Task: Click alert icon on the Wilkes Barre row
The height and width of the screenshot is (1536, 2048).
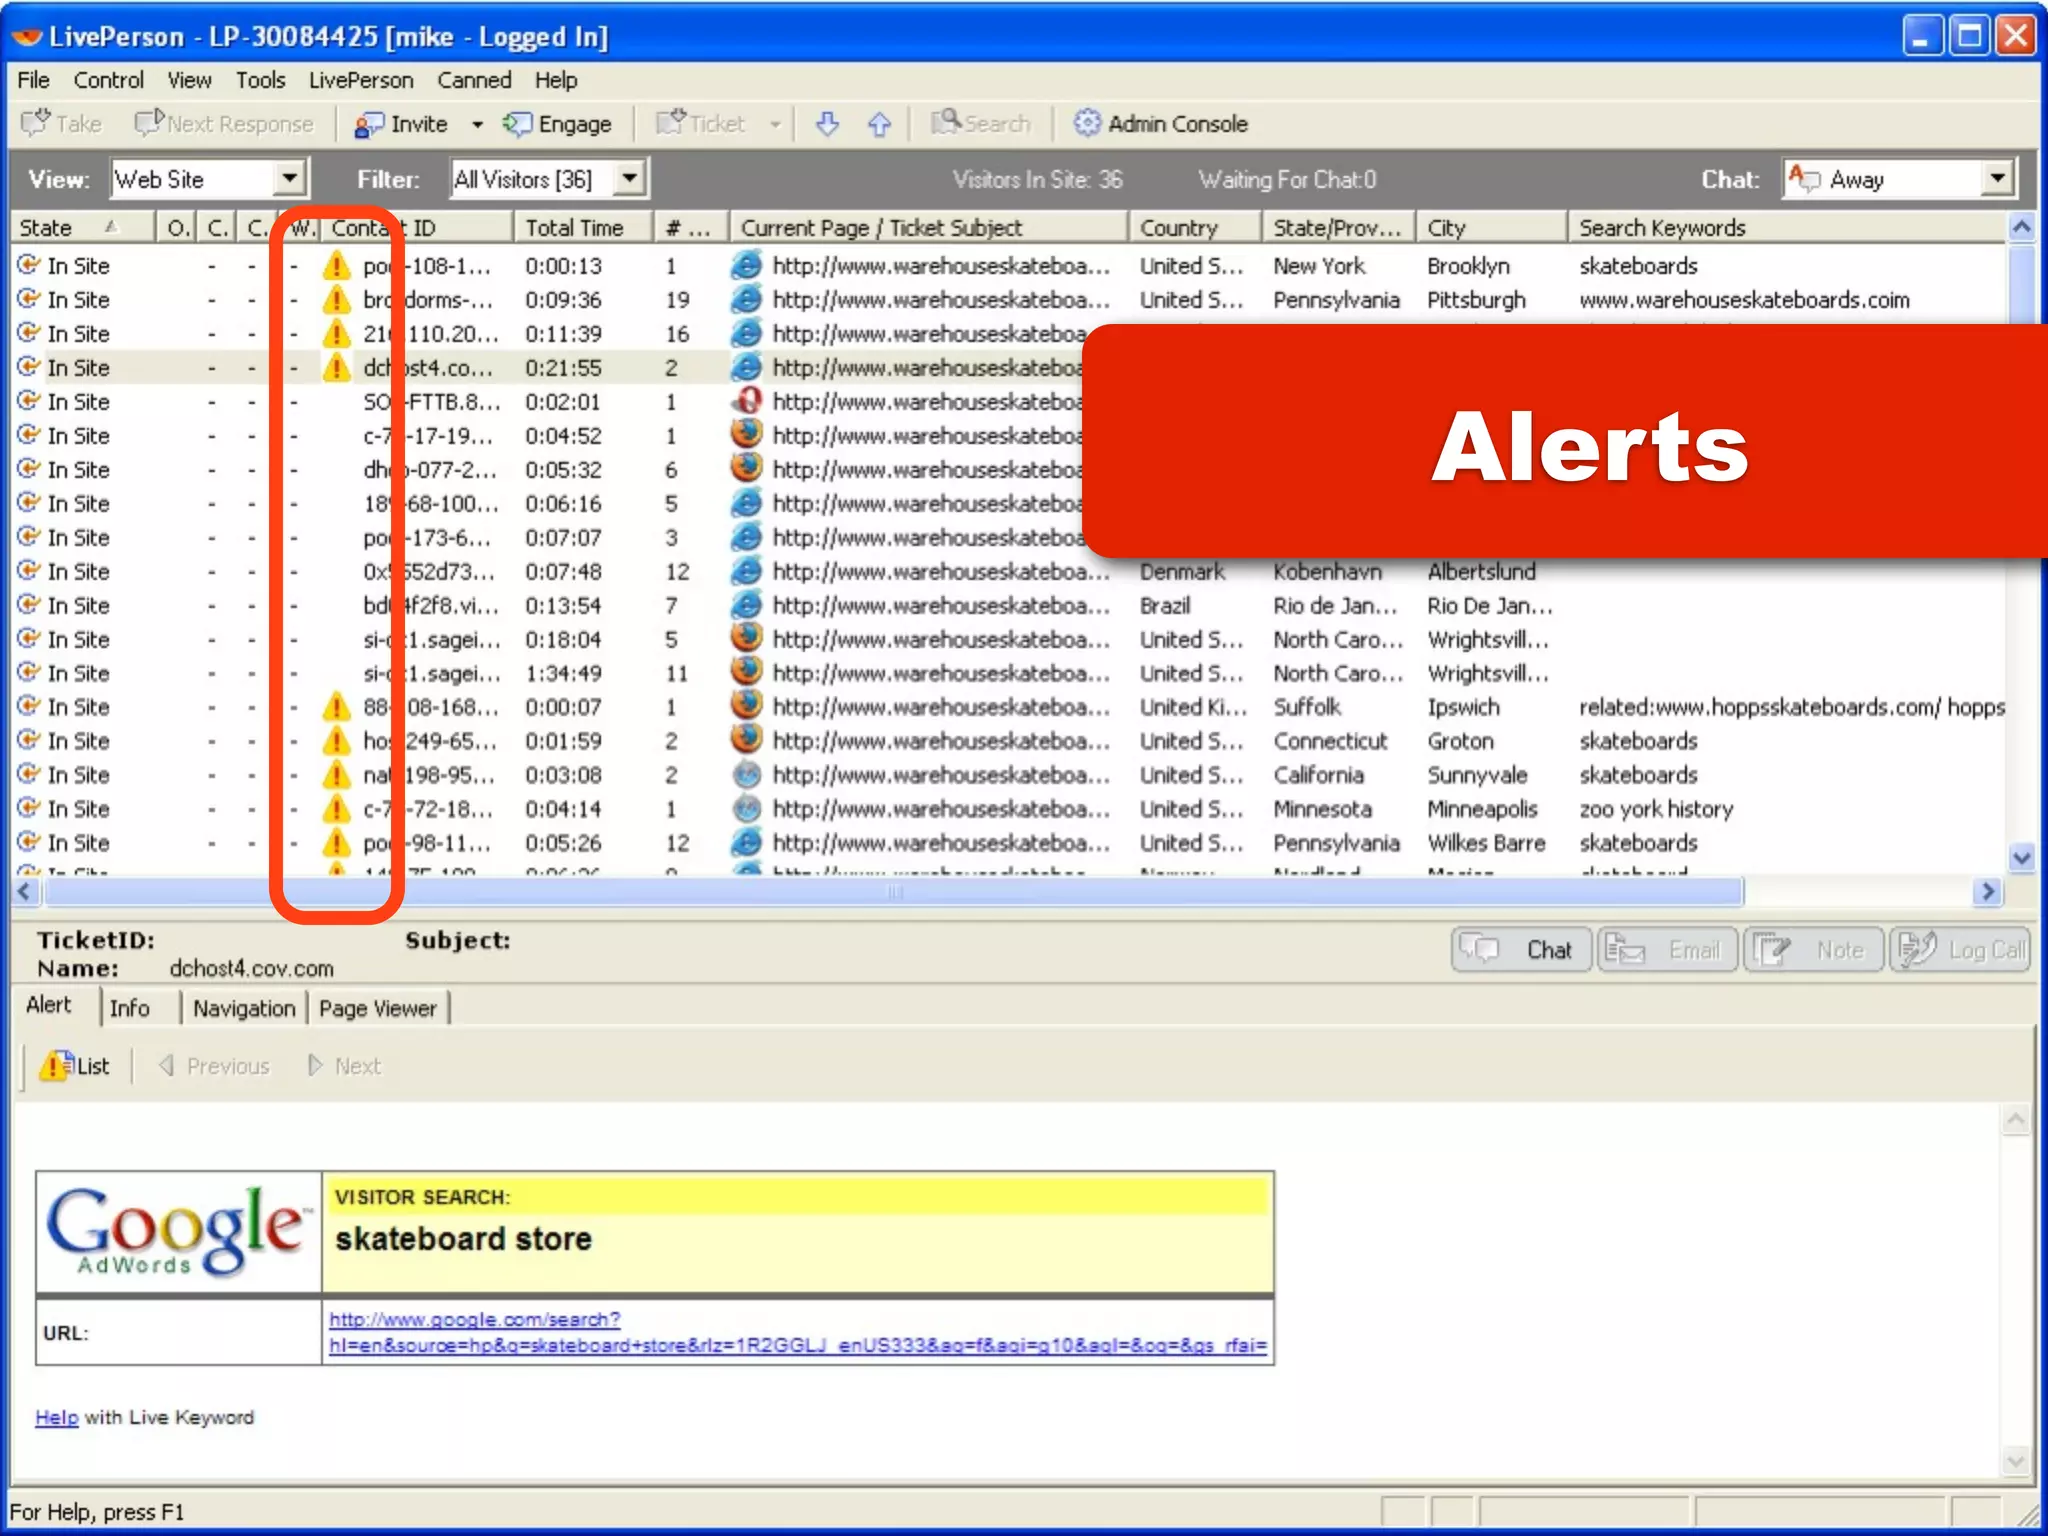Action: pyautogui.click(x=337, y=843)
